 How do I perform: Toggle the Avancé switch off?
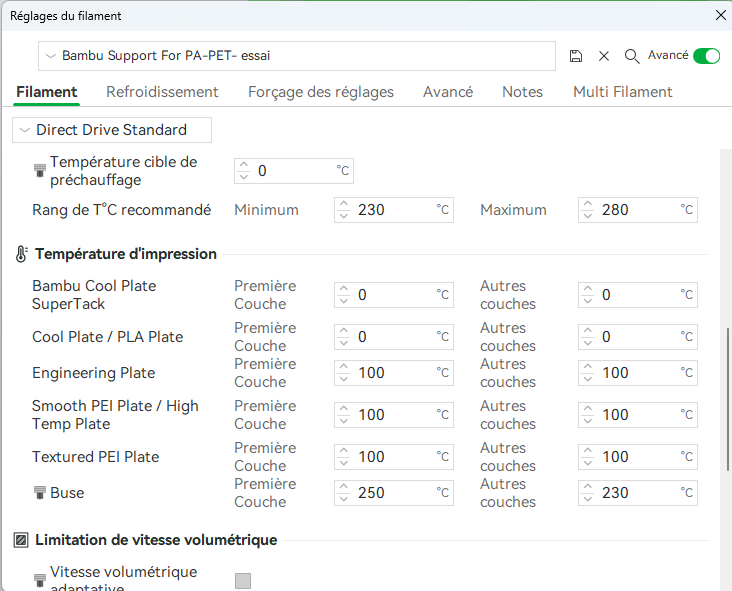706,56
